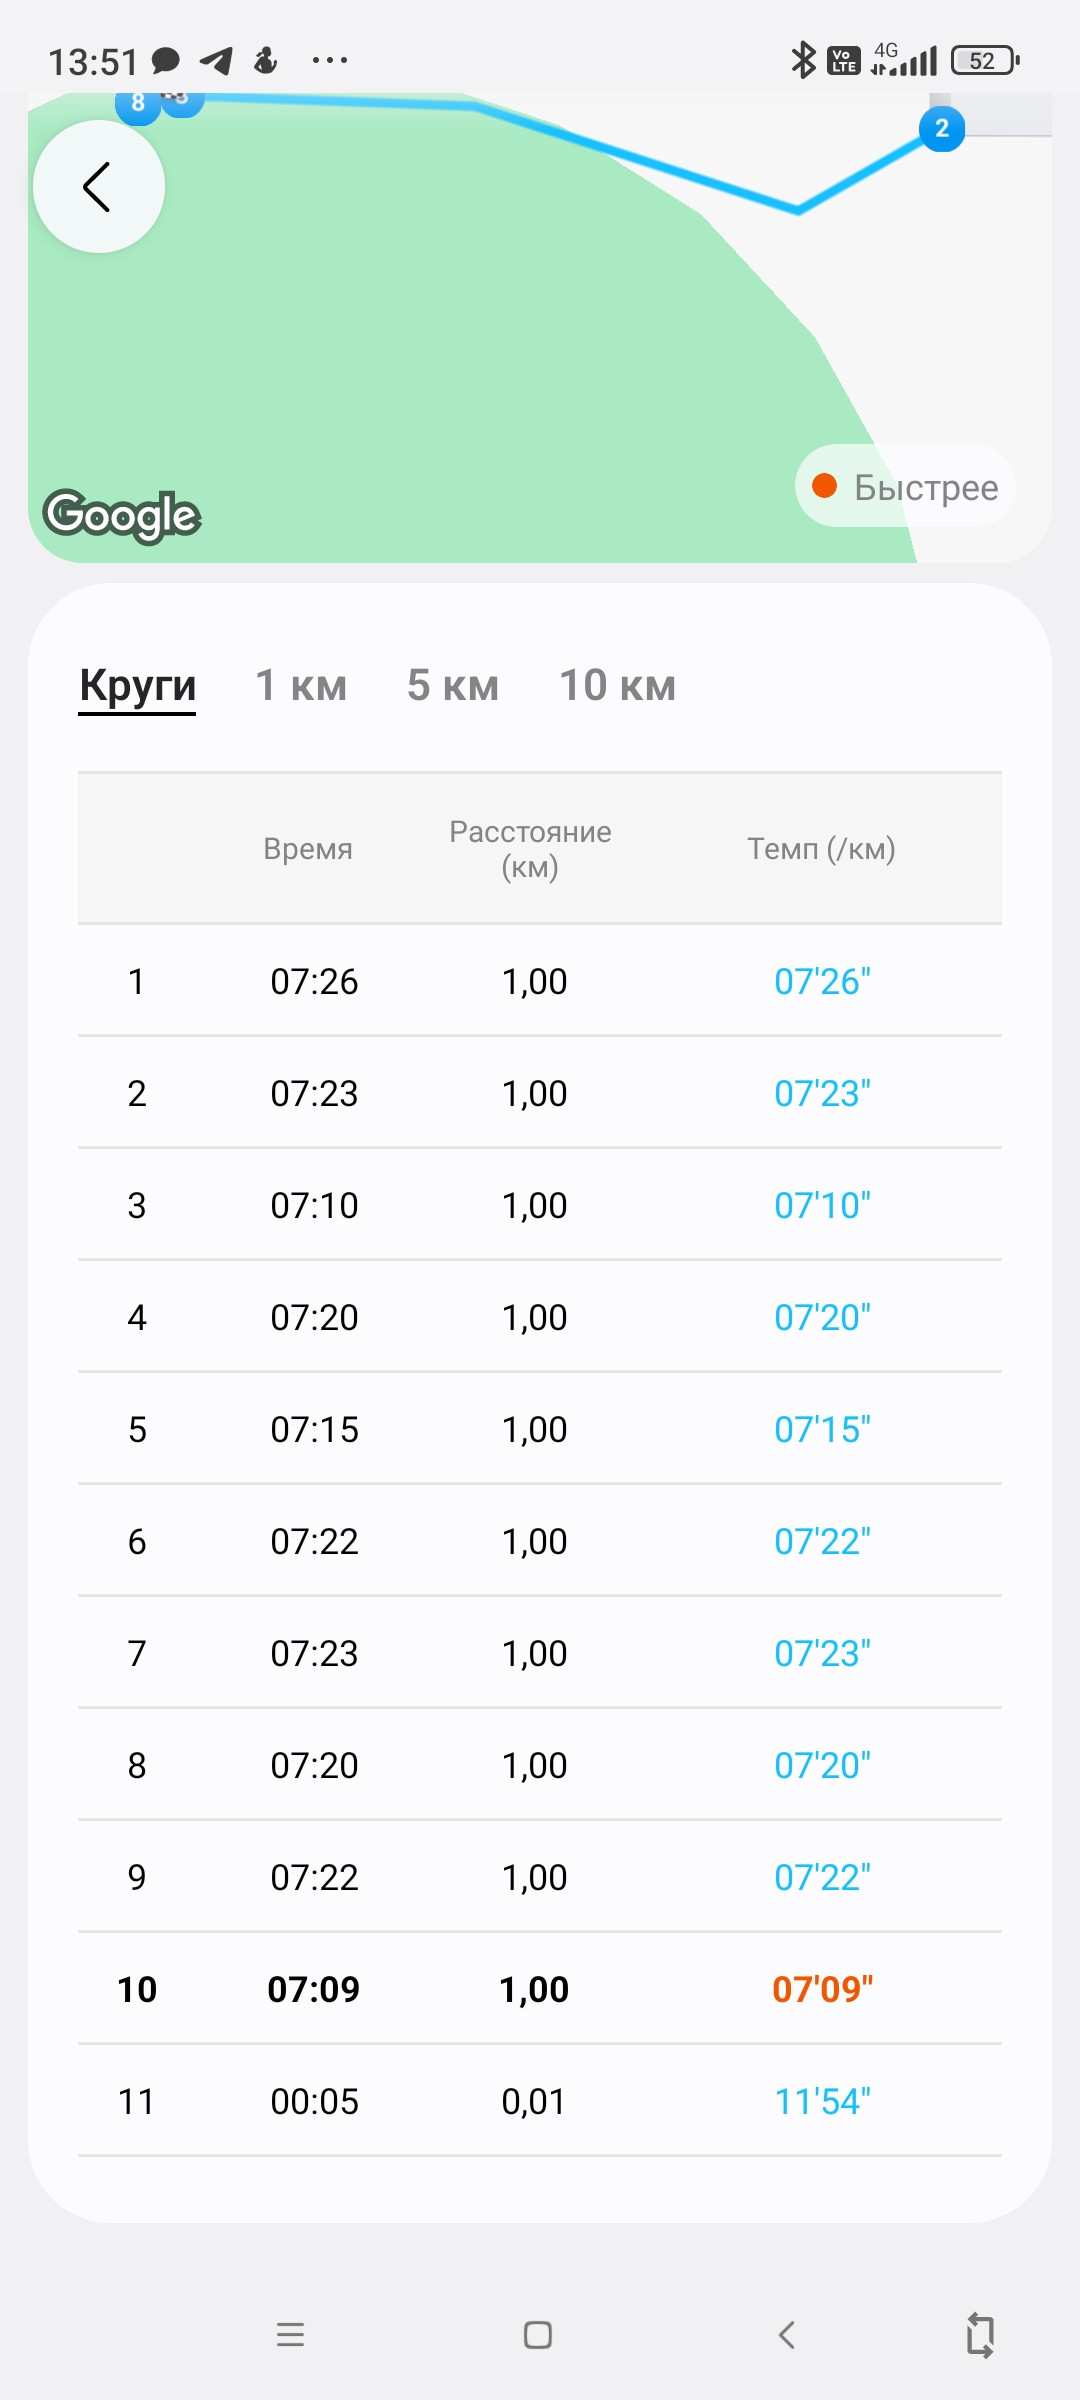The image size is (1080, 2400).
Task: Select lap 10 fastest row
Action: (540, 1988)
